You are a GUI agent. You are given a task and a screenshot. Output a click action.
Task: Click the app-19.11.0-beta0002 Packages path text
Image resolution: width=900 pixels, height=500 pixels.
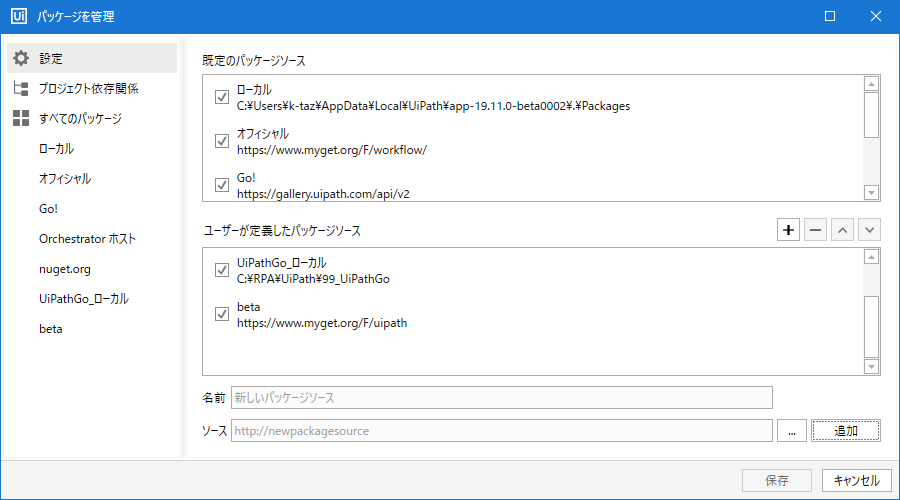pyautogui.click(x=433, y=106)
